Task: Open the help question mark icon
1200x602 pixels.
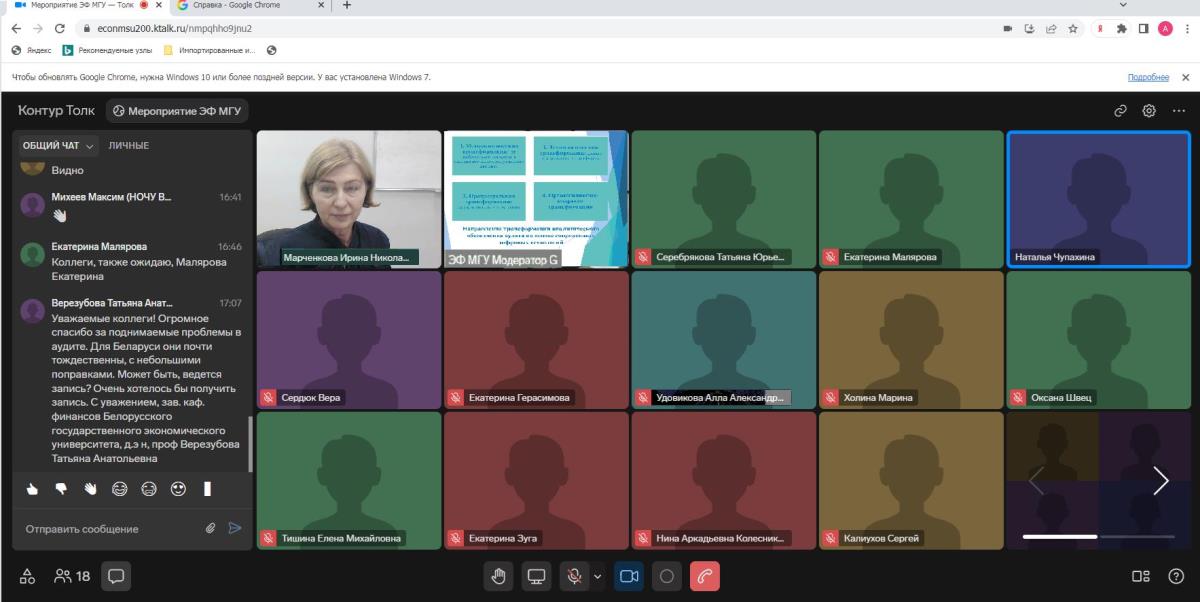Action: click(x=1176, y=576)
